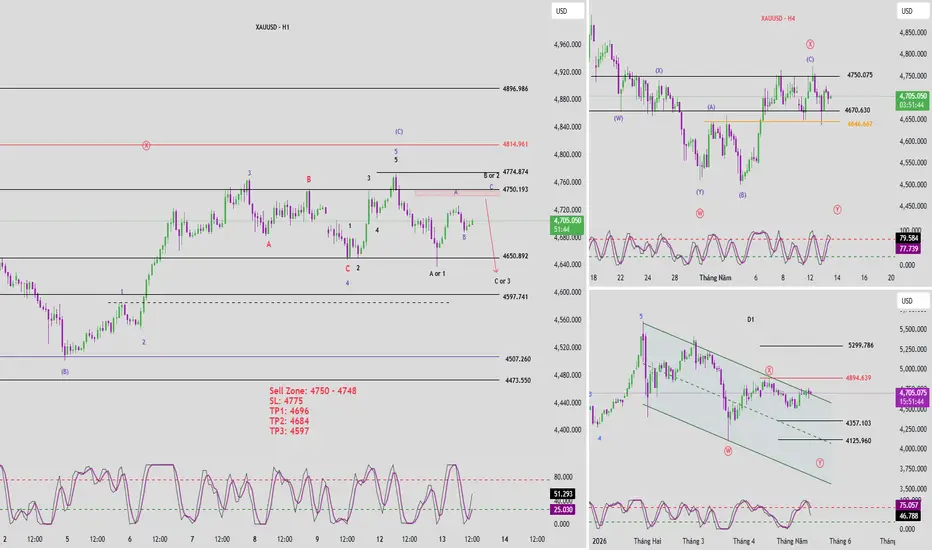Viewport: 932px width, 550px height.
Task: Select the red 4894.639 level label on D1
Action: pos(858,378)
